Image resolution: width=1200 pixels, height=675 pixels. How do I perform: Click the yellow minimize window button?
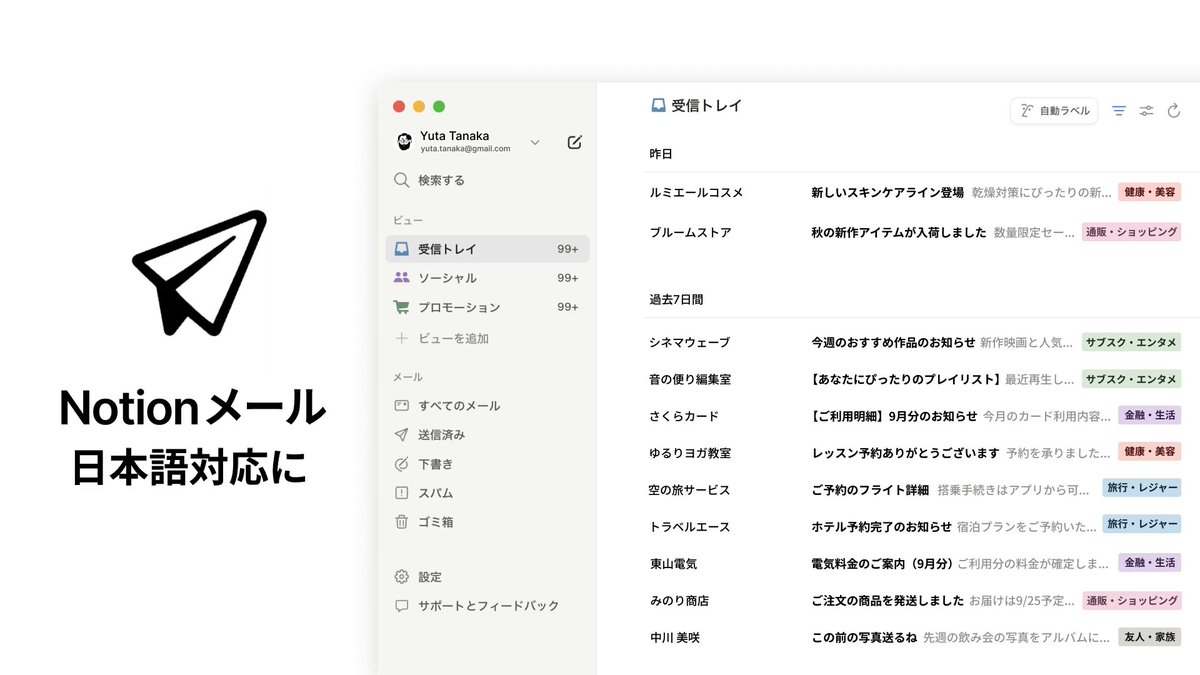[419, 107]
